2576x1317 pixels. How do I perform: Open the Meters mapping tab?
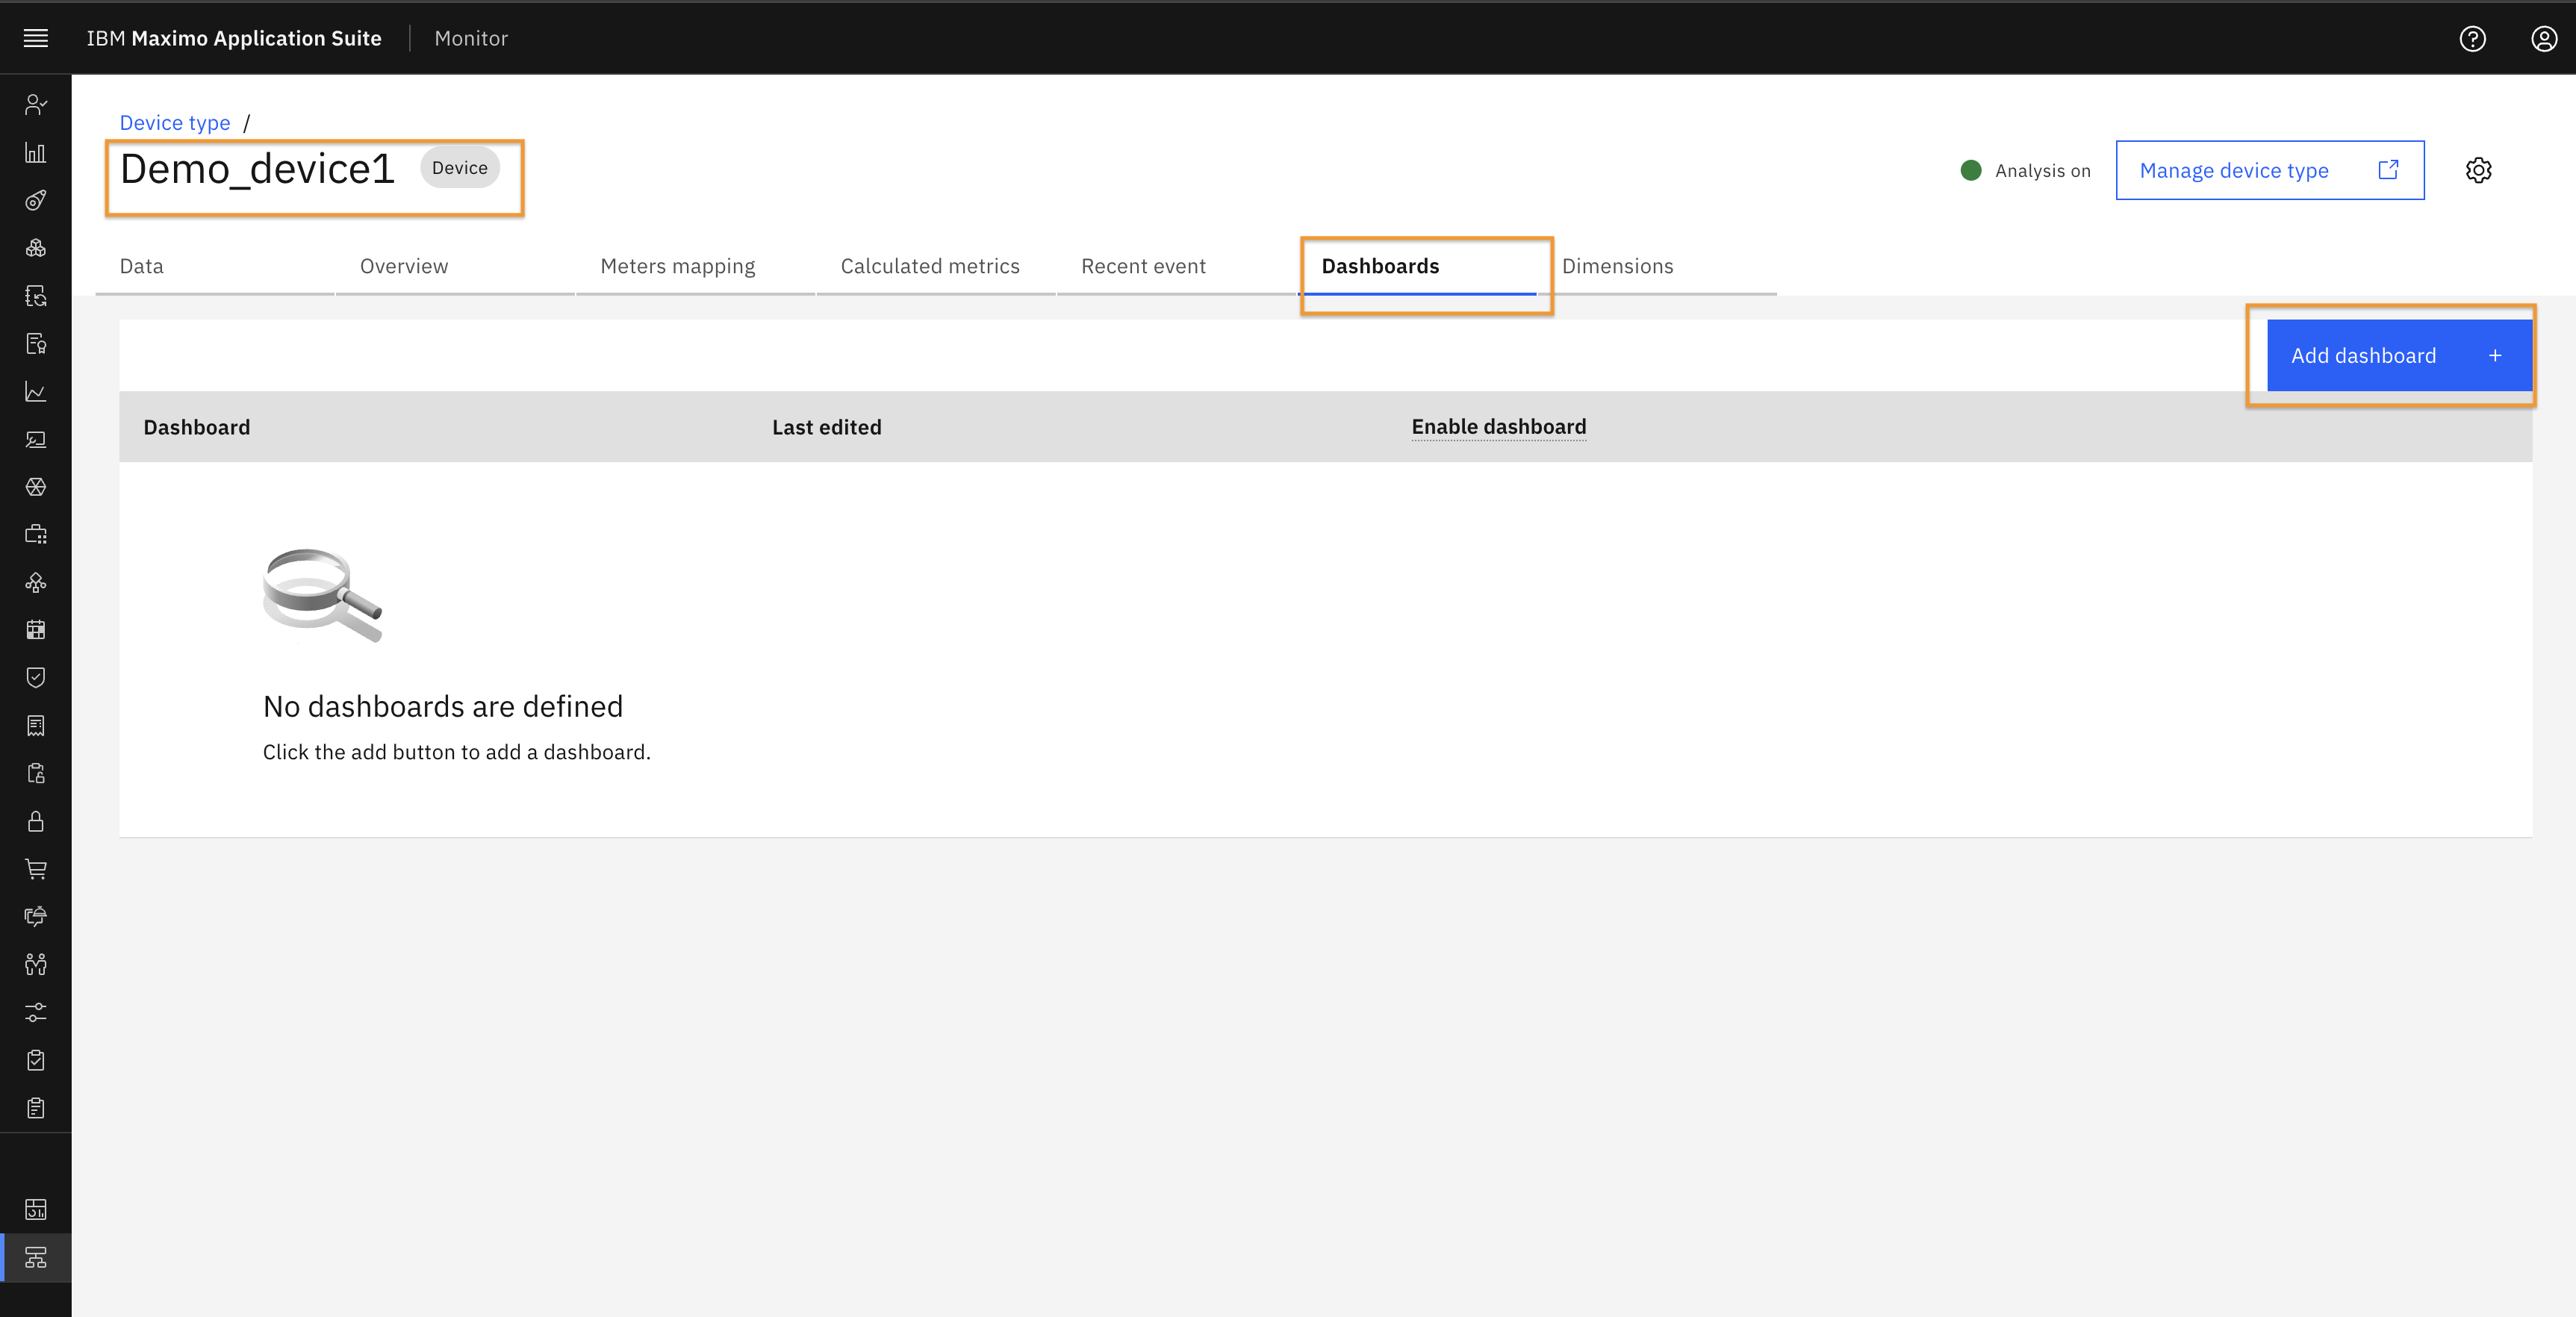pos(696,266)
